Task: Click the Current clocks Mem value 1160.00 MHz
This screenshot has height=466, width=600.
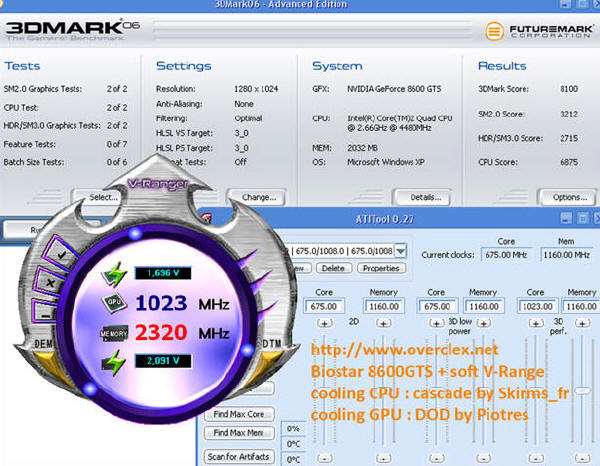Action: click(566, 255)
